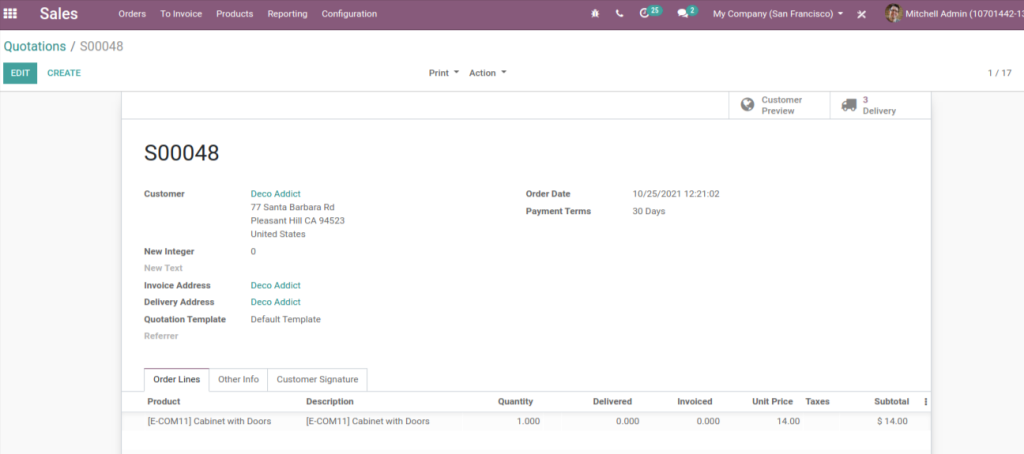Open activities clock icon with 25 badge
Image resolution: width=1024 pixels, height=454 pixels.
tap(650, 12)
